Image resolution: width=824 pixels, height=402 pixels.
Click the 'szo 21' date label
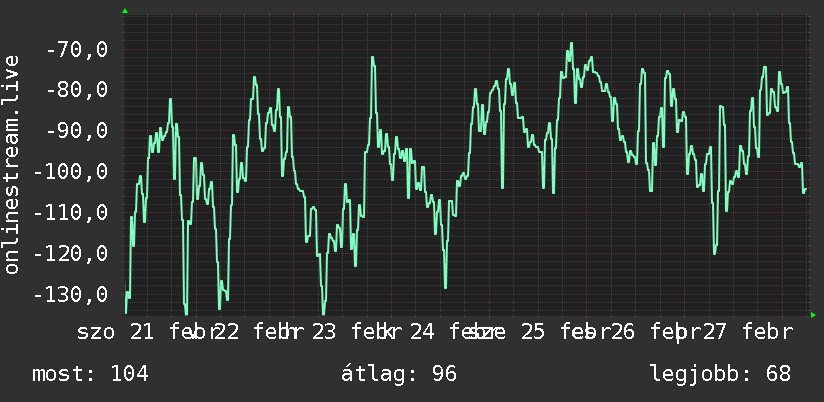[116, 332]
